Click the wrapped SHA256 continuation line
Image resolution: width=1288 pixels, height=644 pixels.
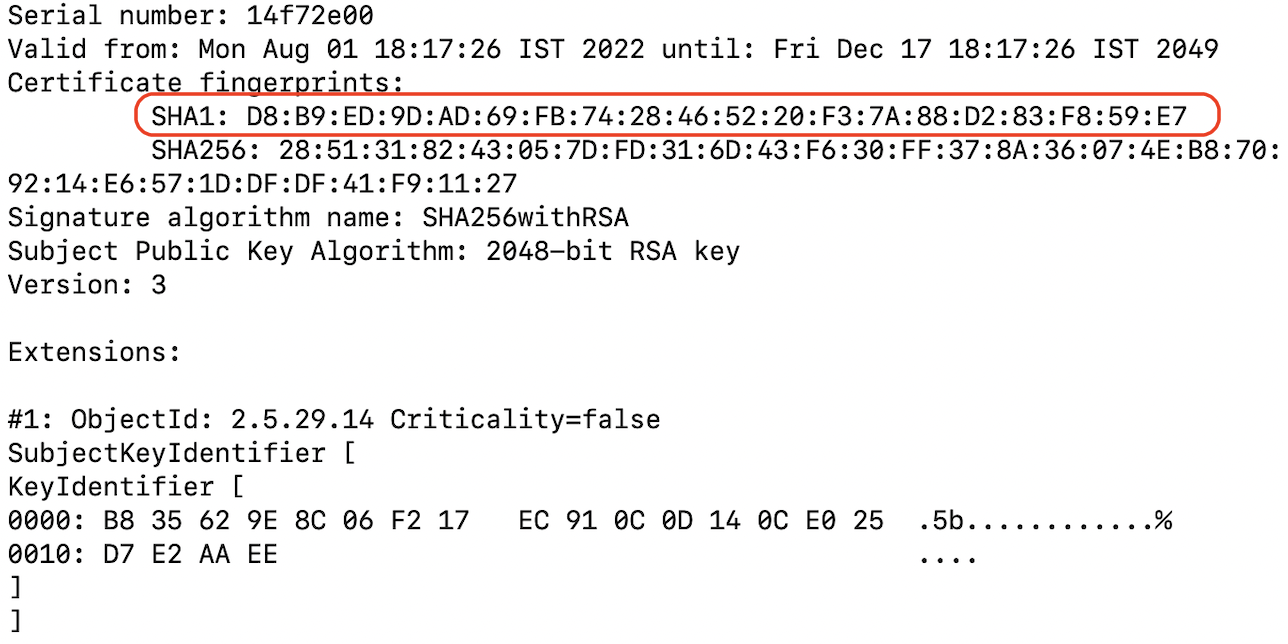262,185
